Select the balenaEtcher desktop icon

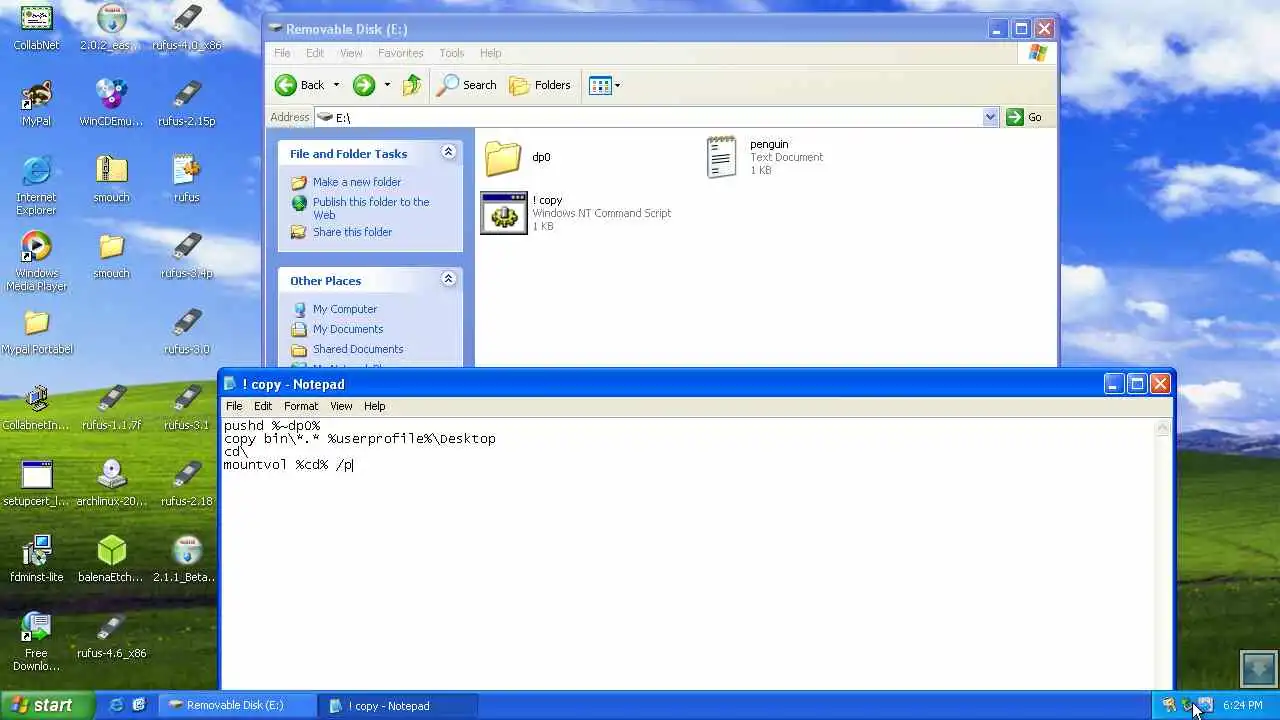point(111,559)
